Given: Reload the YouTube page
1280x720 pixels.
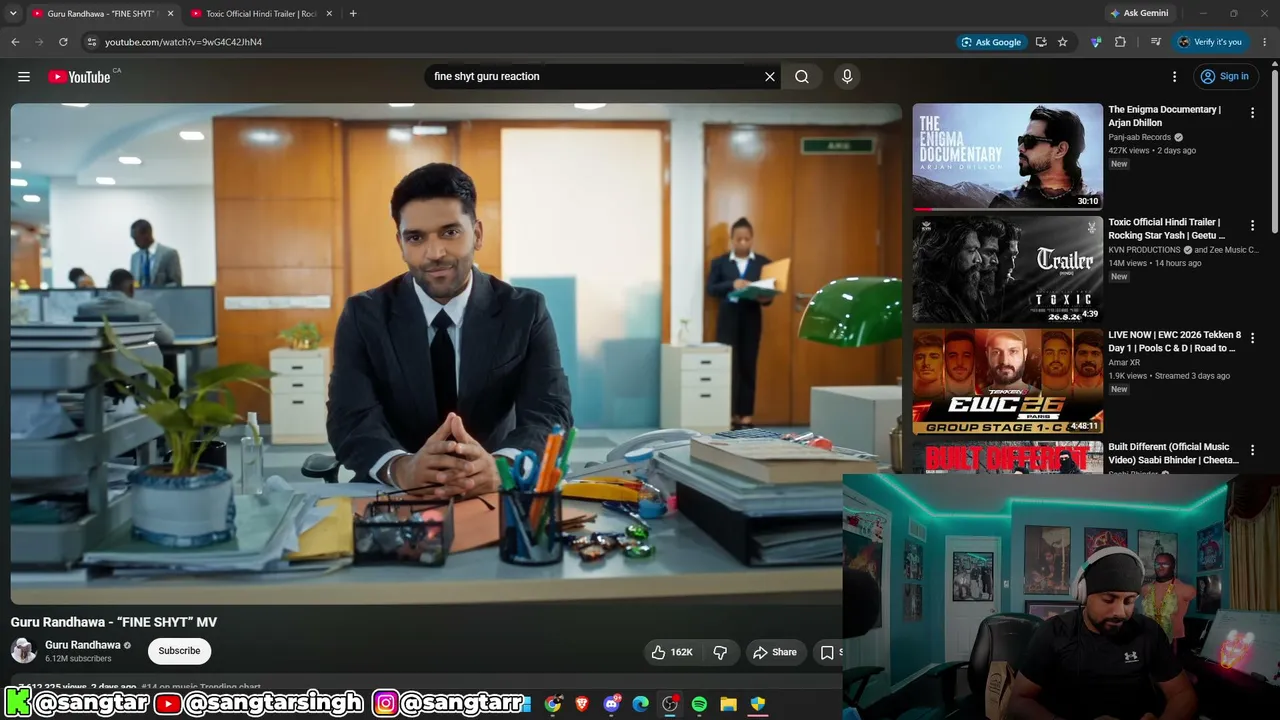Looking at the screenshot, I should point(63,42).
